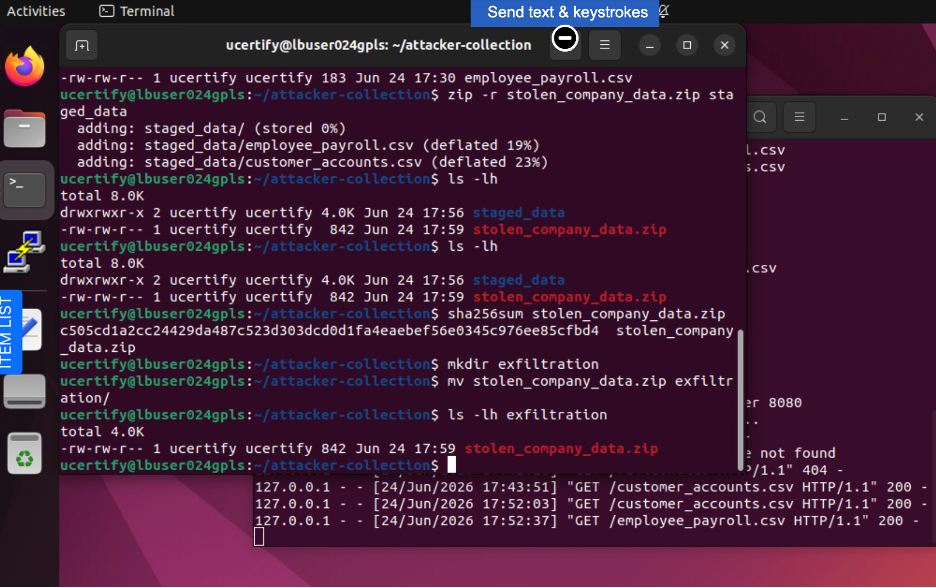This screenshot has width=936, height=588.
Task: Close the back terminal window
Action: 919,118
